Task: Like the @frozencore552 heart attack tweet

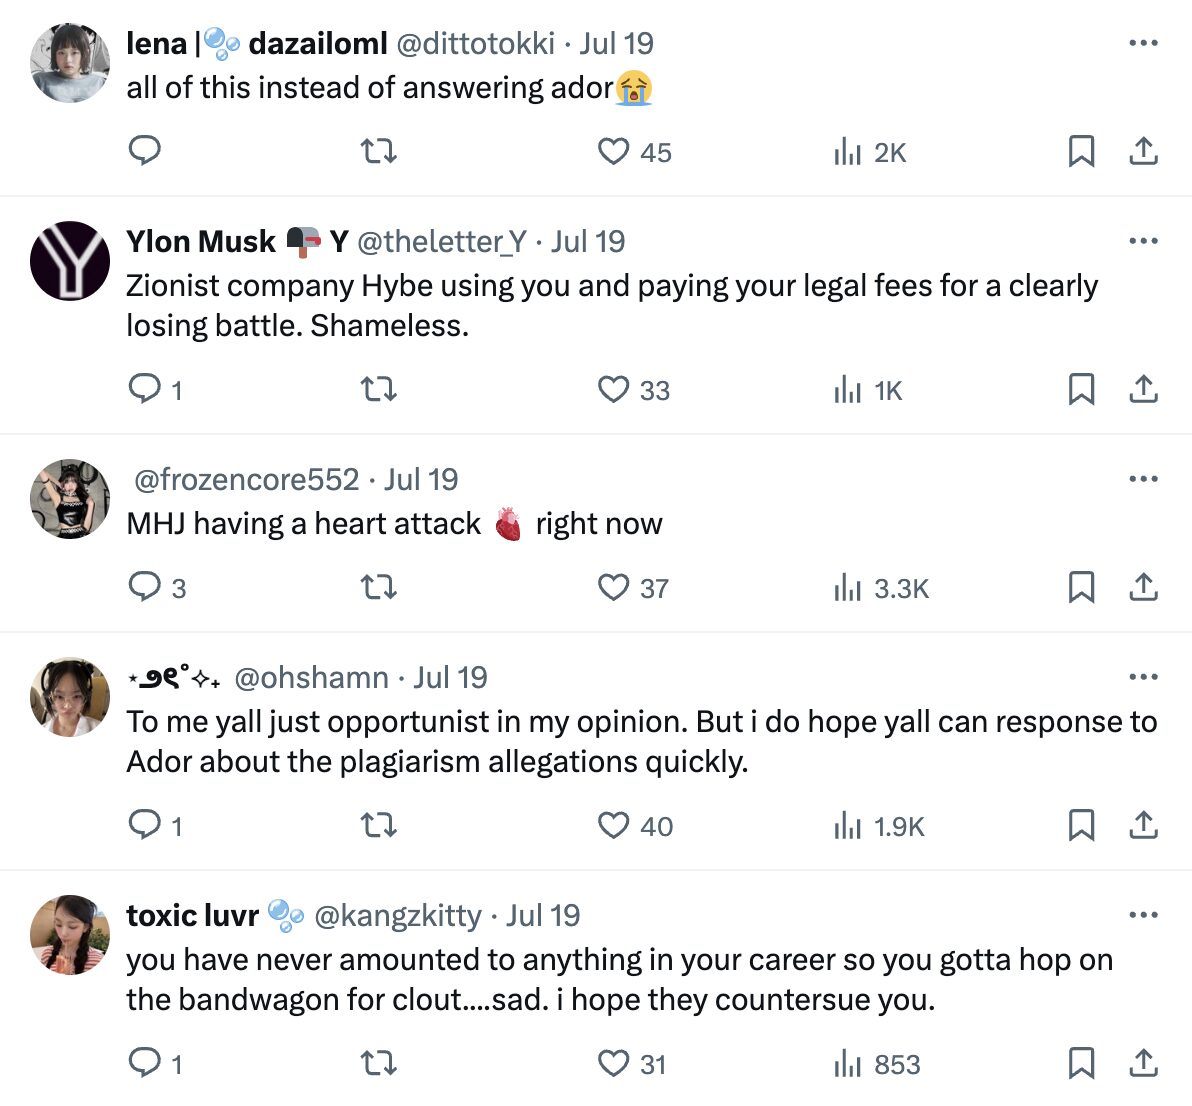Action: tap(613, 587)
